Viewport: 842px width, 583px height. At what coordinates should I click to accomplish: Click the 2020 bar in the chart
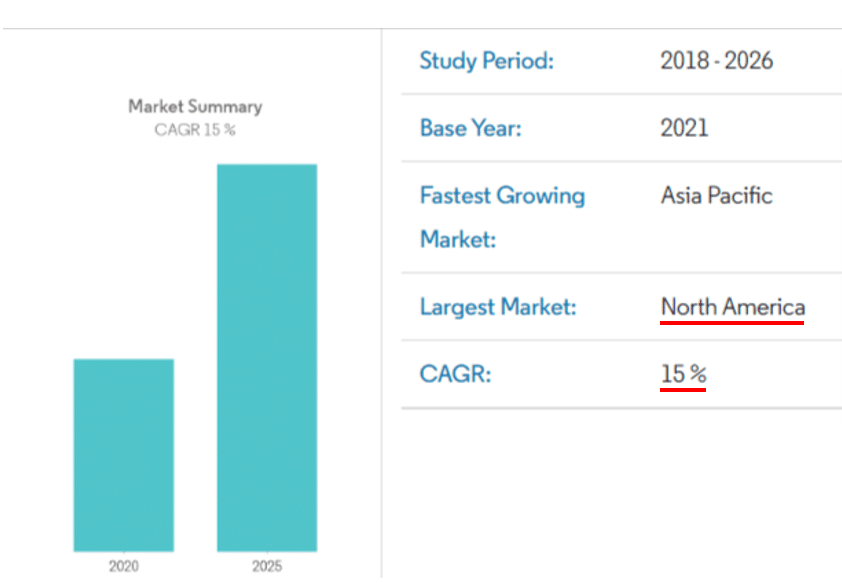pyautogui.click(x=123, y=455)
